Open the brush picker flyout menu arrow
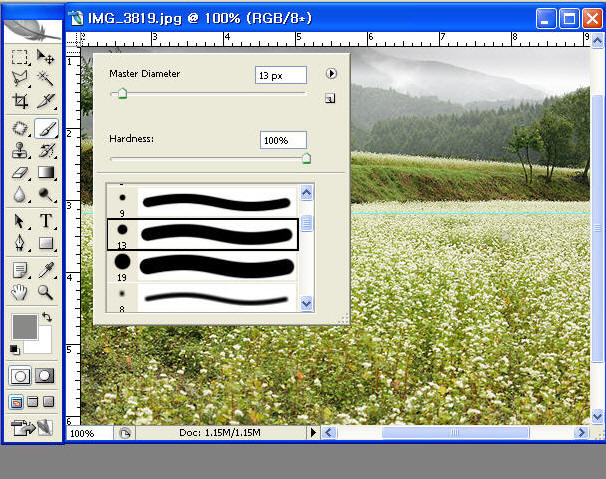606x479 pixels. point(331,73)
